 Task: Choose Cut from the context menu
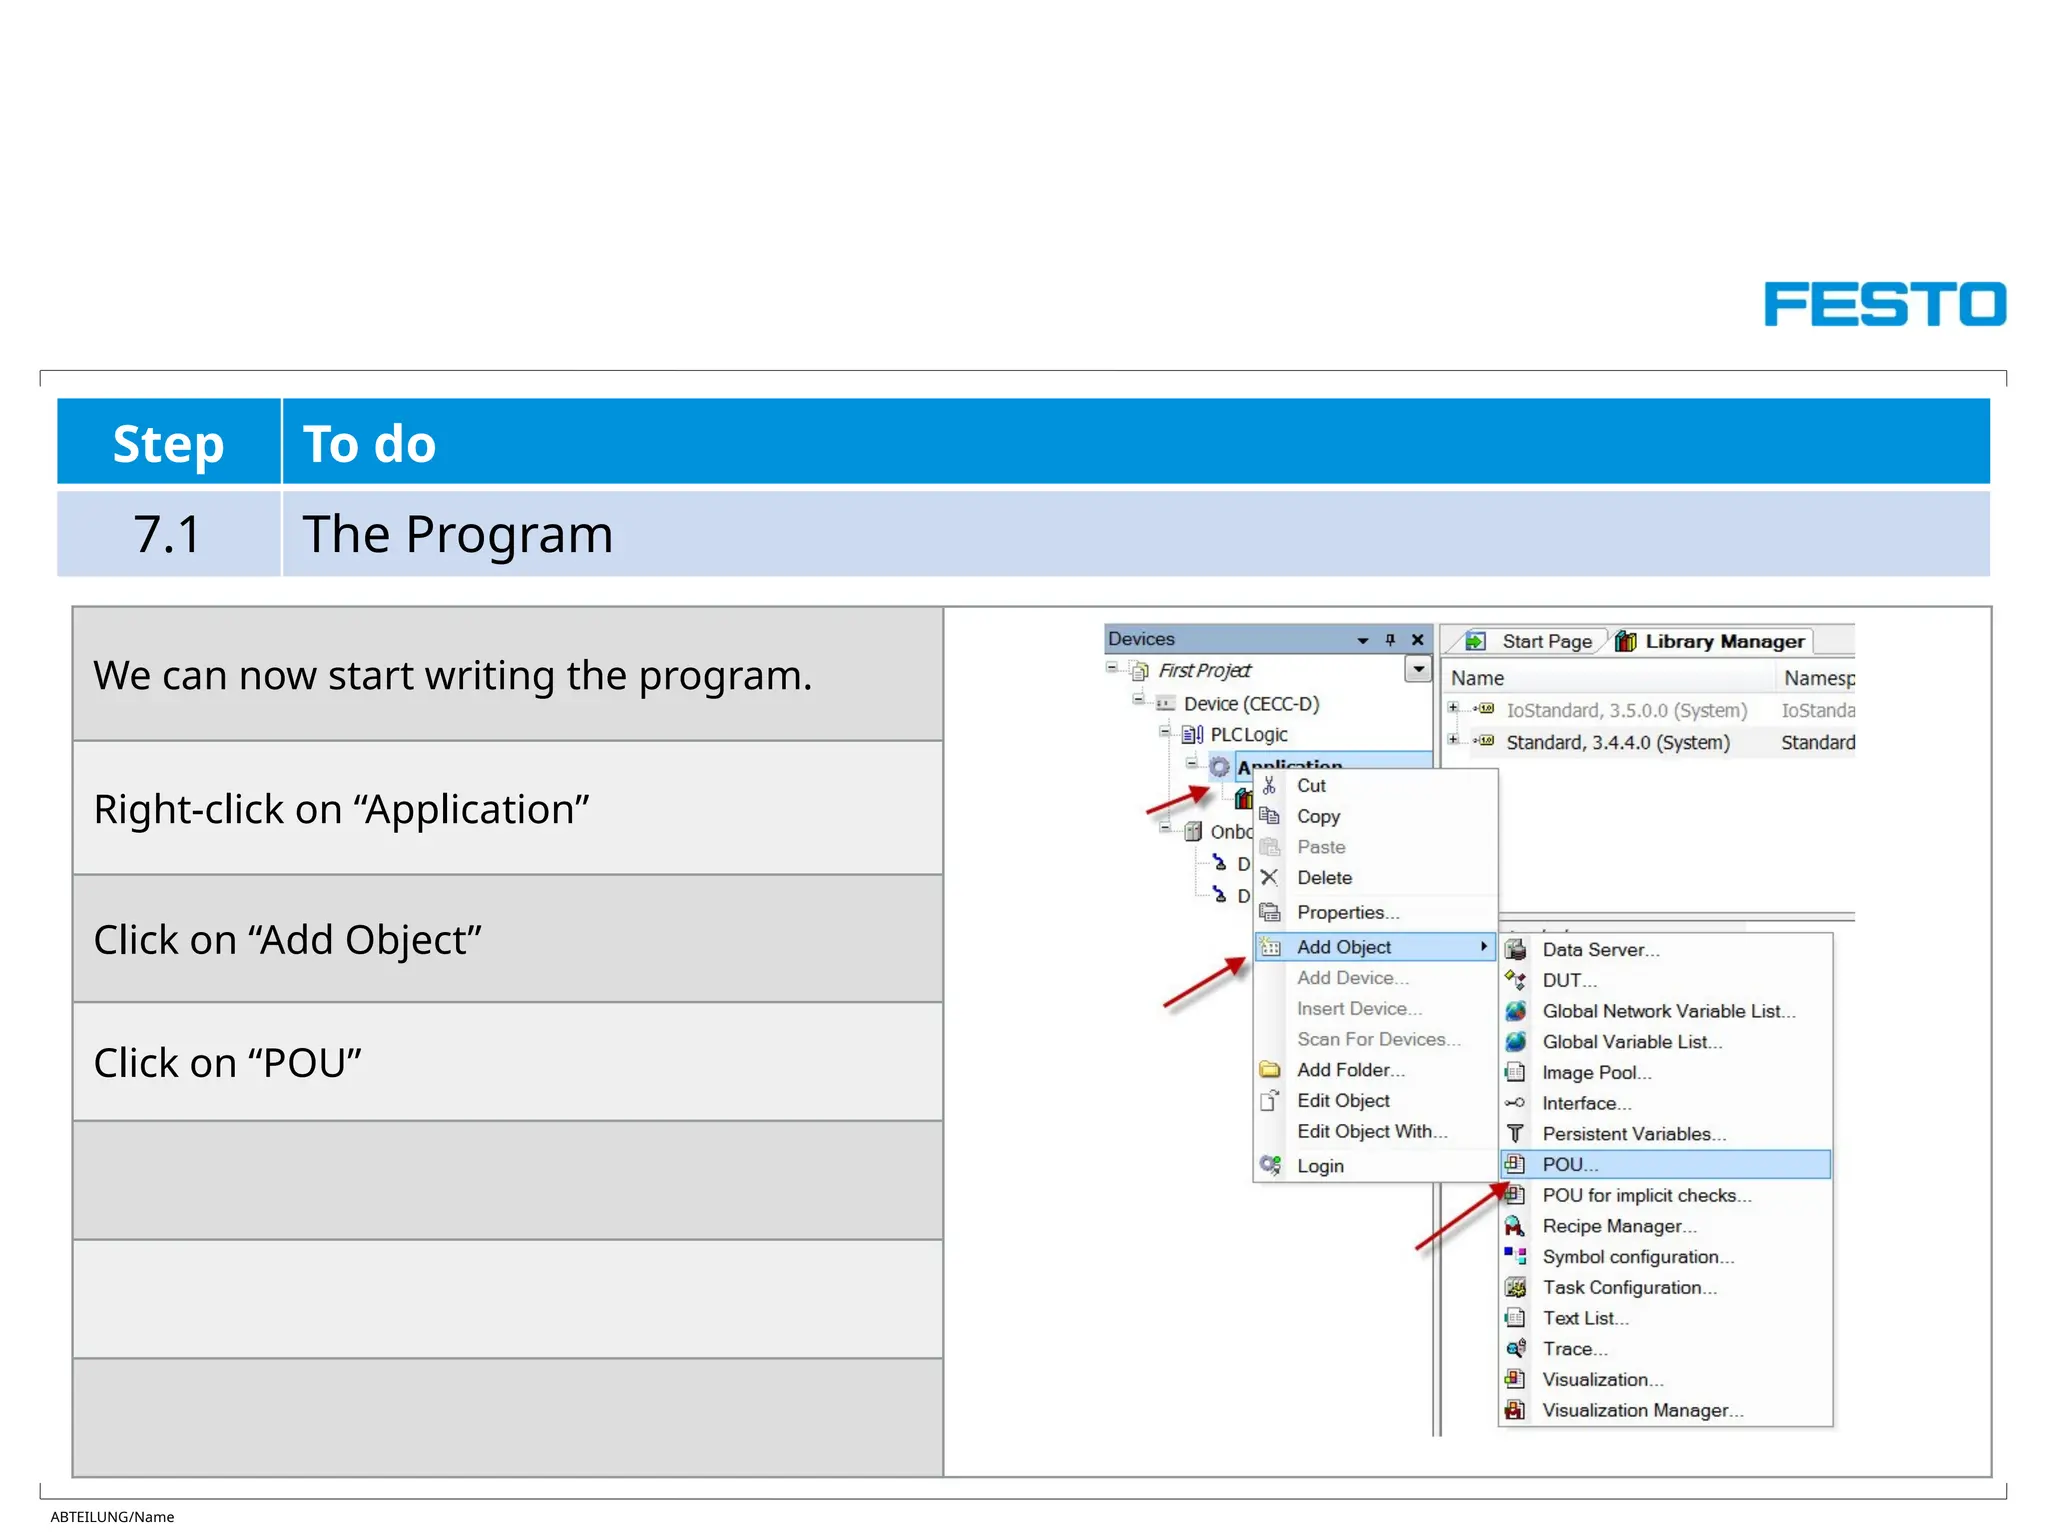(1376, 785)
